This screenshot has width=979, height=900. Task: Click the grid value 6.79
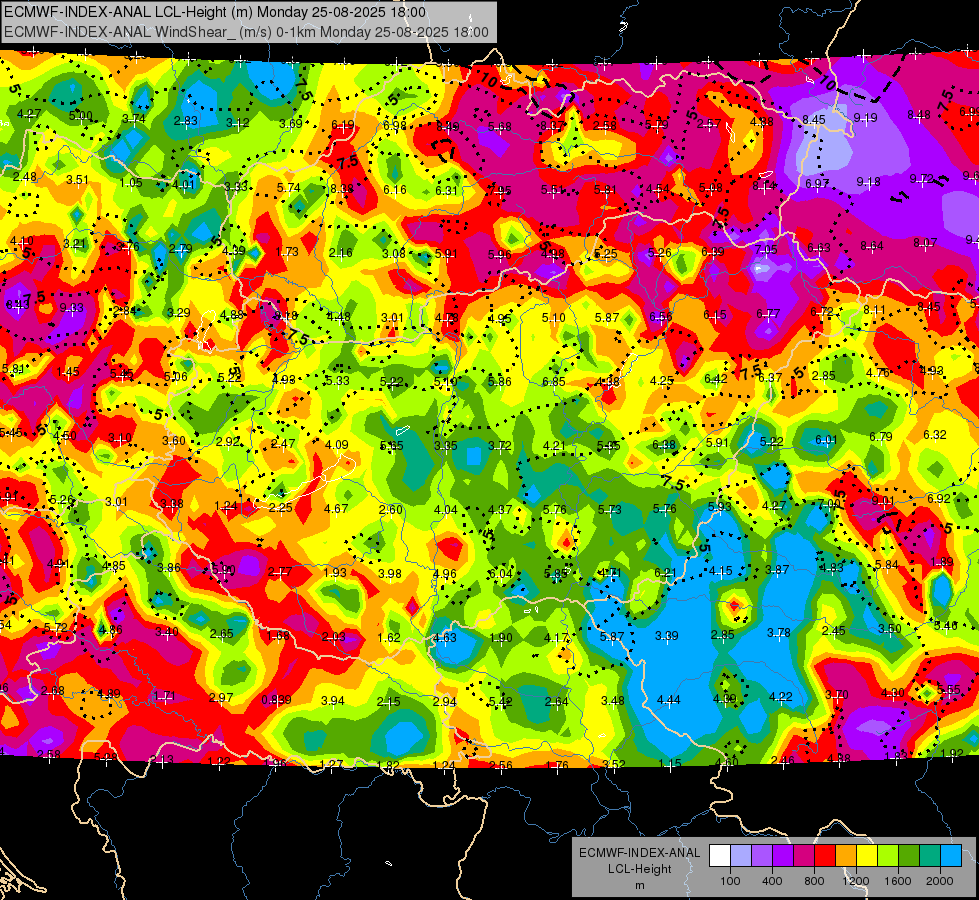tap(880, 437)
